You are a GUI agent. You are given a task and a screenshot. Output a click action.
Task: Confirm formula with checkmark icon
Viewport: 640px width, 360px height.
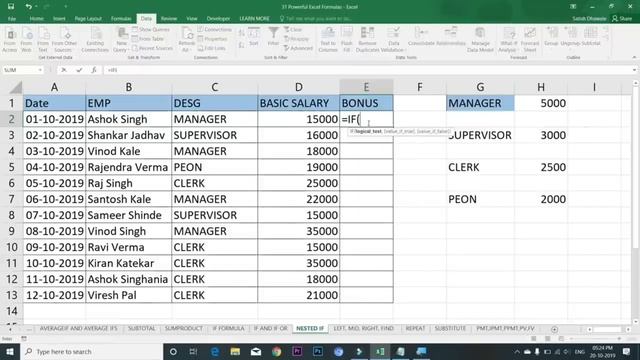click(79, 70)
